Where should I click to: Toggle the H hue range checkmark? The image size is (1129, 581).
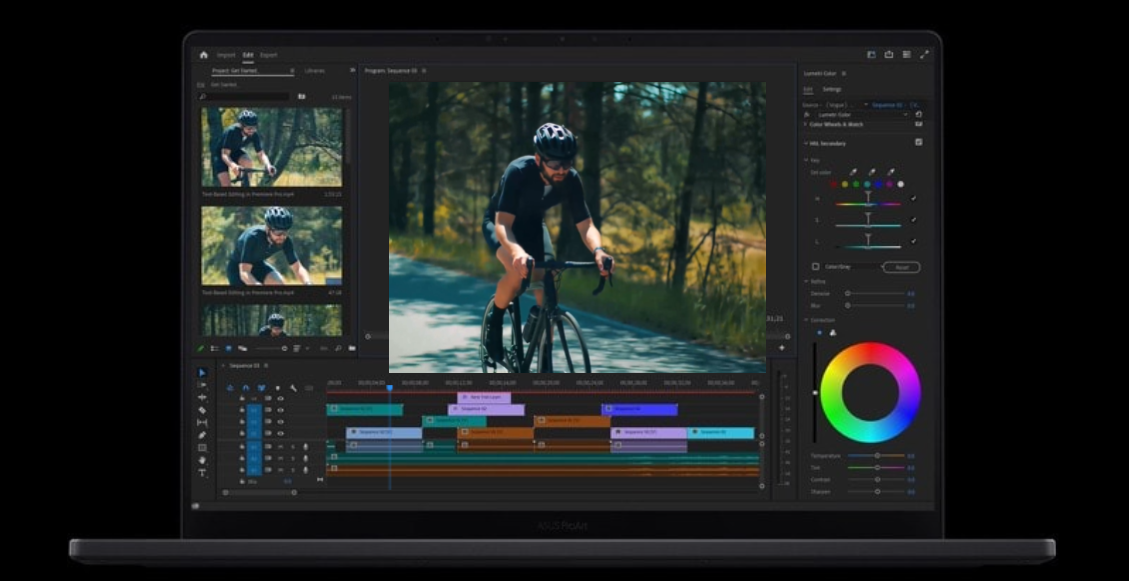coord(913,199)
